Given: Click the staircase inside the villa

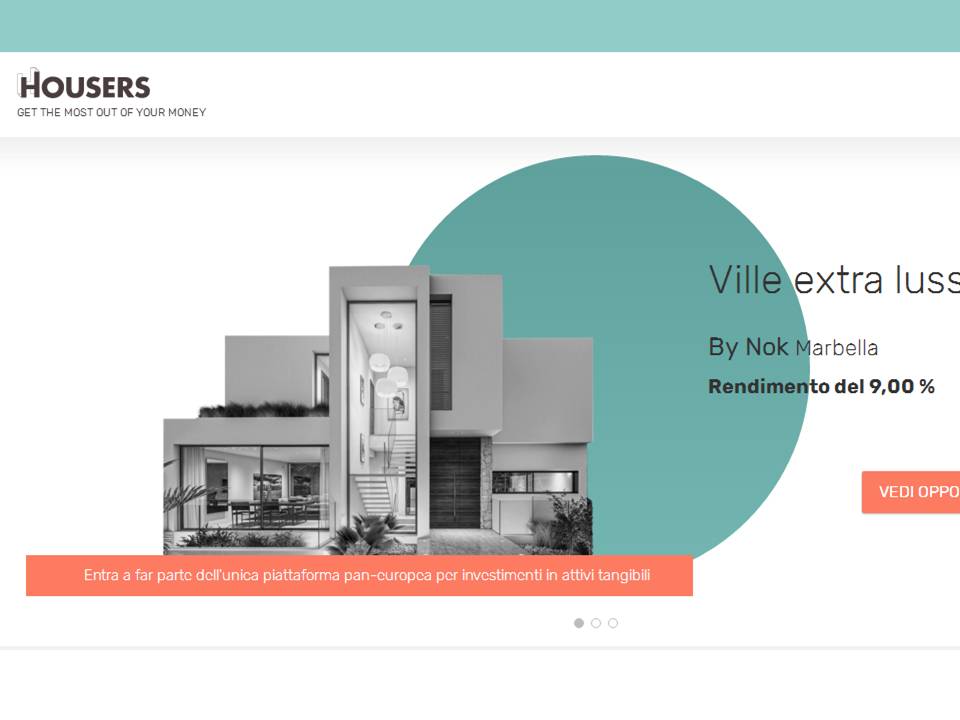Looking at the screenshot, I should coord(380,490).
